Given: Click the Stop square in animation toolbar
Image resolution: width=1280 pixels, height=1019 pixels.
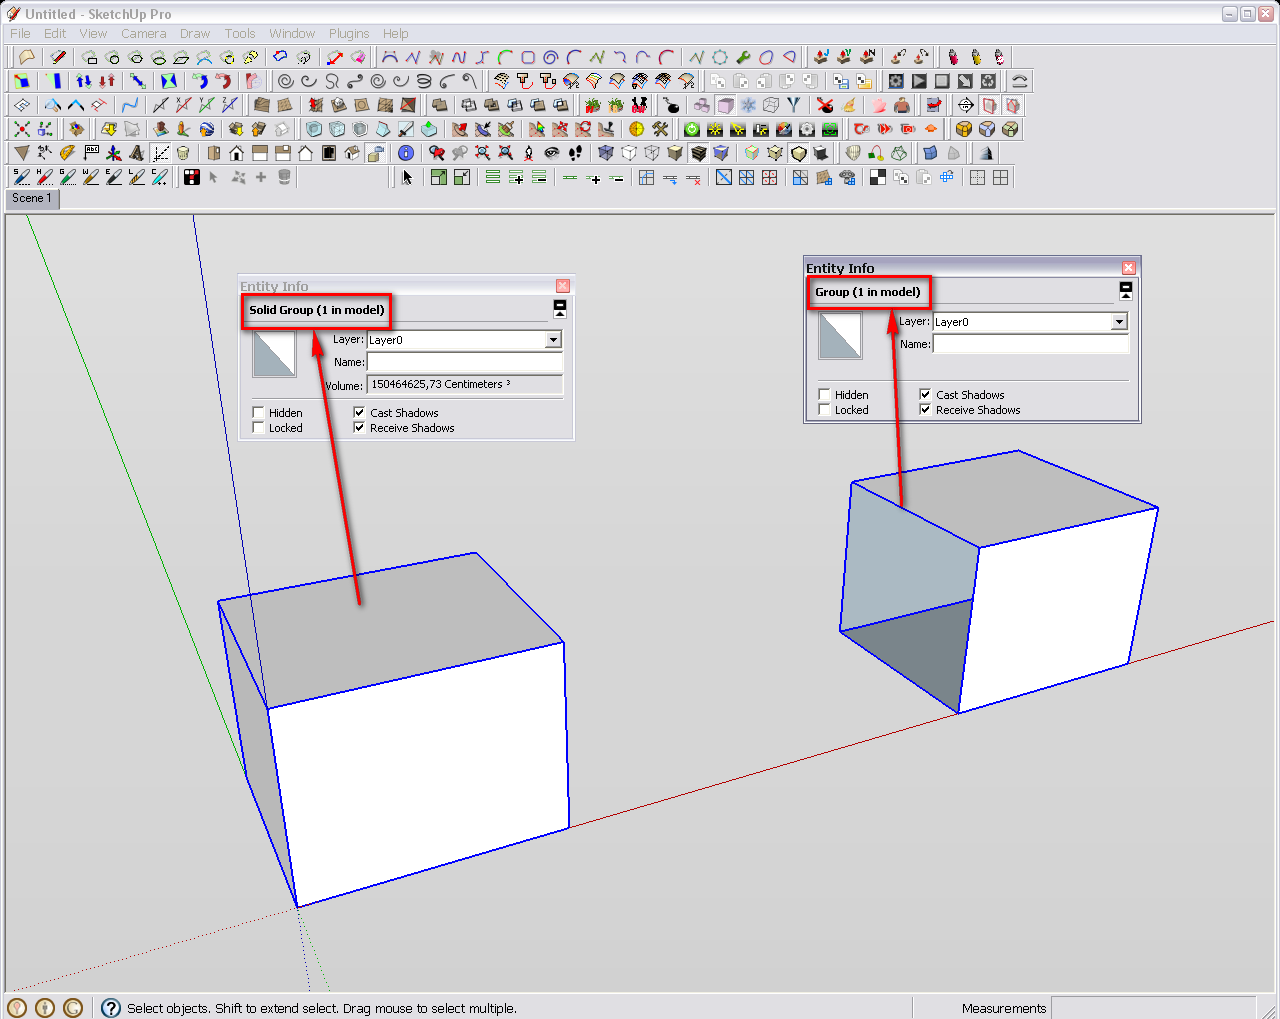Looking at the screenshot, I should (x=941, y=81).
